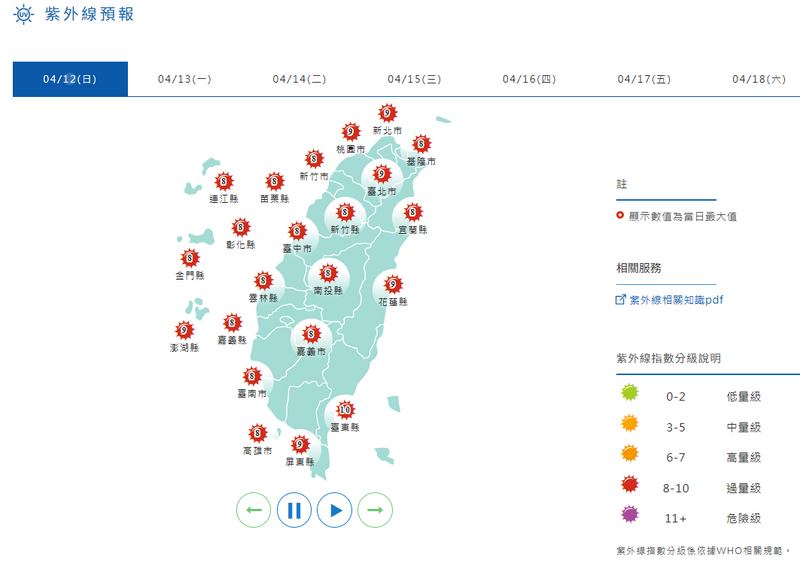Screen dimensions: 800x563
Task: Switch to the 04/13 Monday tab
Action: [185, 79]
